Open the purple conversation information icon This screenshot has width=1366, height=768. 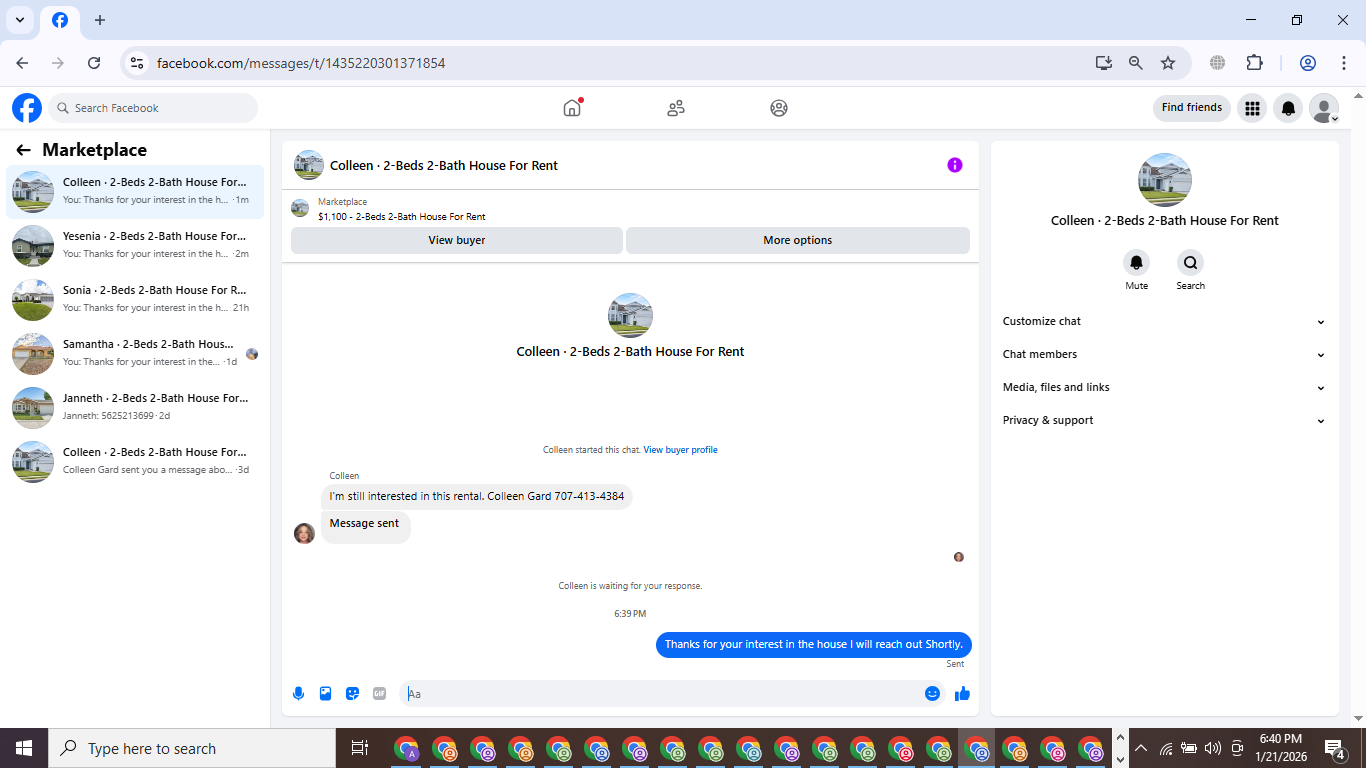coord(955,165)
